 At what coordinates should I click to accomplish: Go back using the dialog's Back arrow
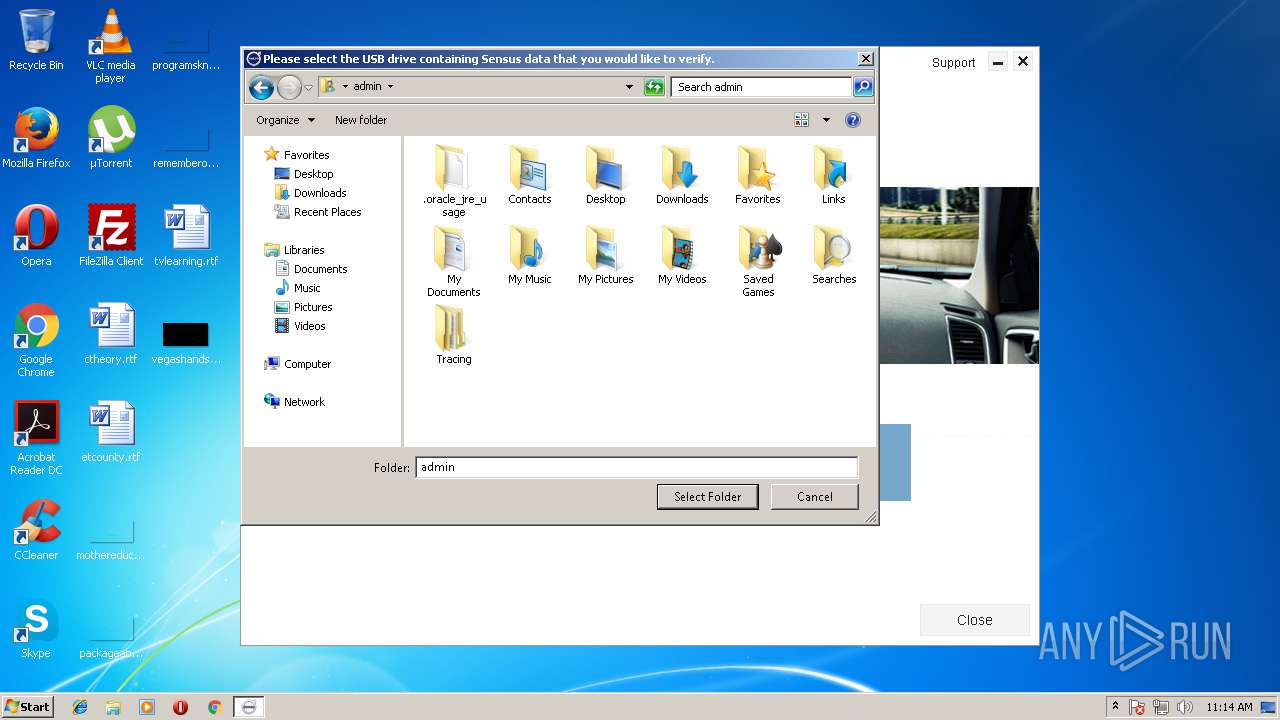[x=261, y=87]
